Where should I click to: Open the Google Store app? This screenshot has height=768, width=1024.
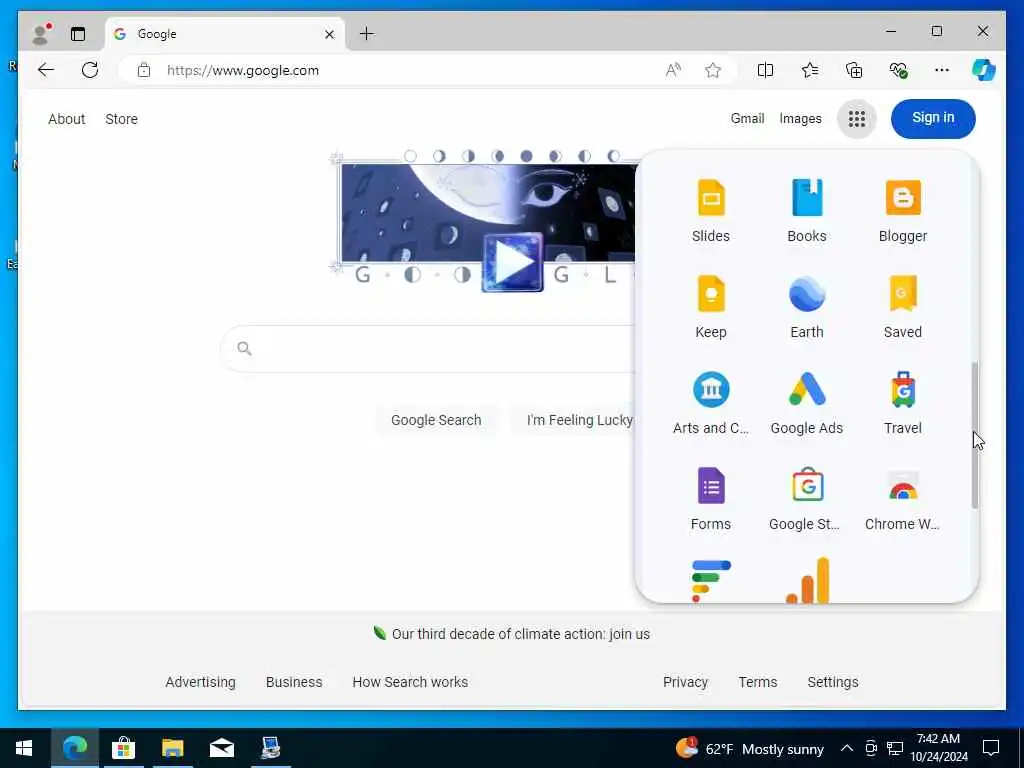click(x=807, y=498)
